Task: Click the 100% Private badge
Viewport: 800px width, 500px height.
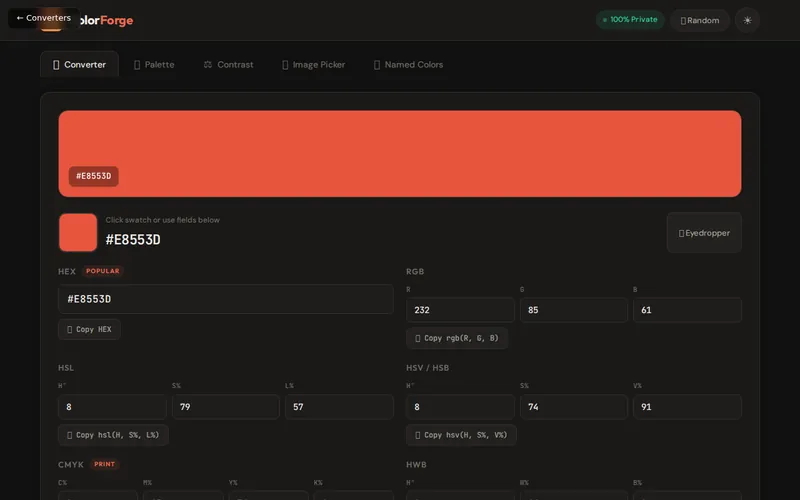Action: click(630, 20)
